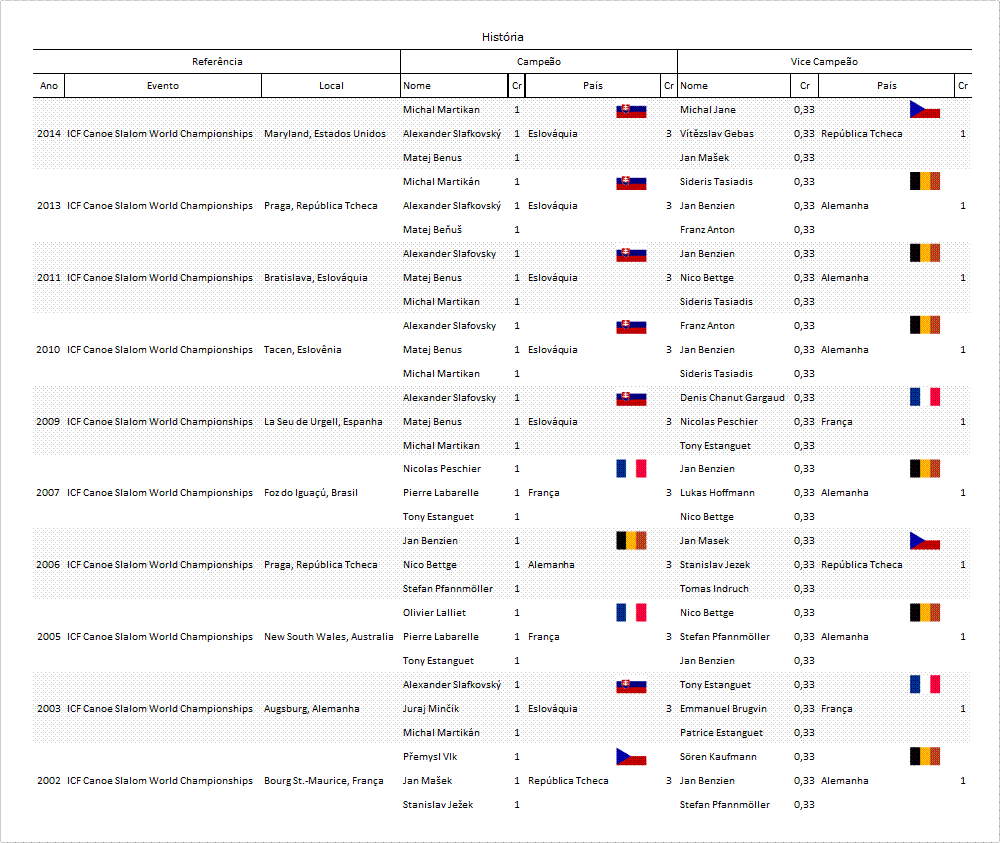This screenshot has height=843, width=1000.
Task: Click the "Evento" column header
Action: [x=163, y=86]
